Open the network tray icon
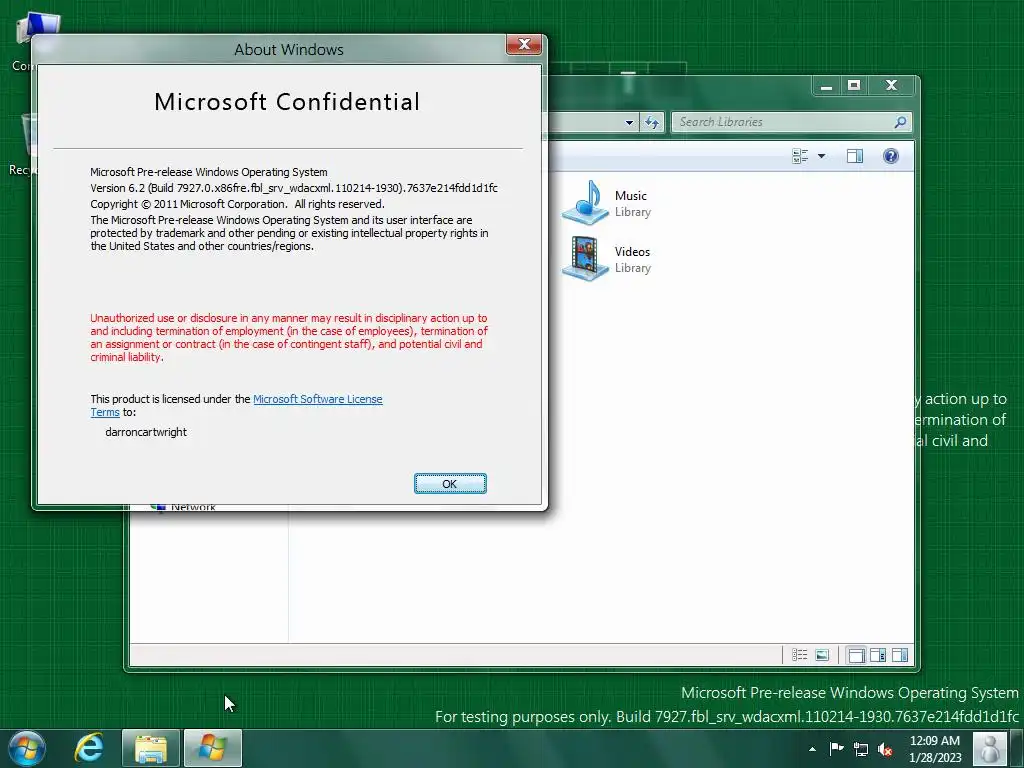Viewport: 1024px width, 768px height. point(861,749)
